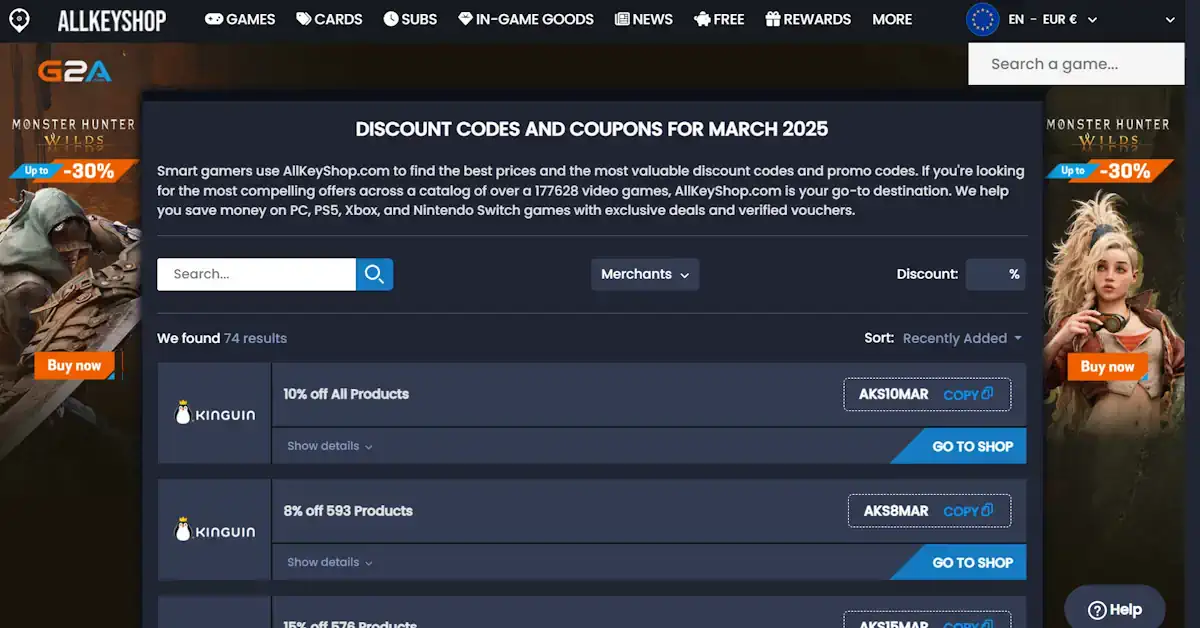Click the G2A logo banner

pos(74,70)
